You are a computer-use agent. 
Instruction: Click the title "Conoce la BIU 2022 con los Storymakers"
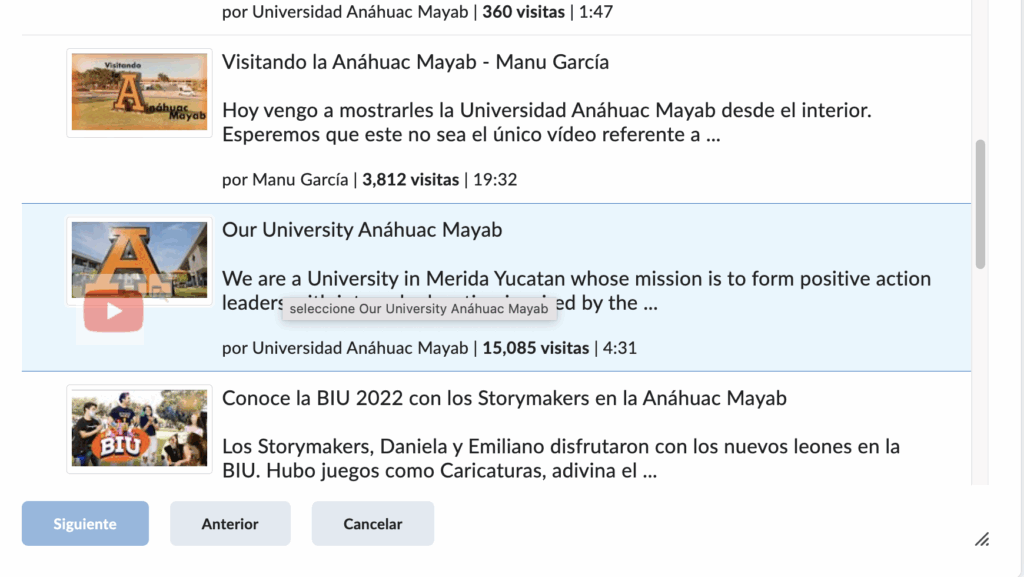504,398
